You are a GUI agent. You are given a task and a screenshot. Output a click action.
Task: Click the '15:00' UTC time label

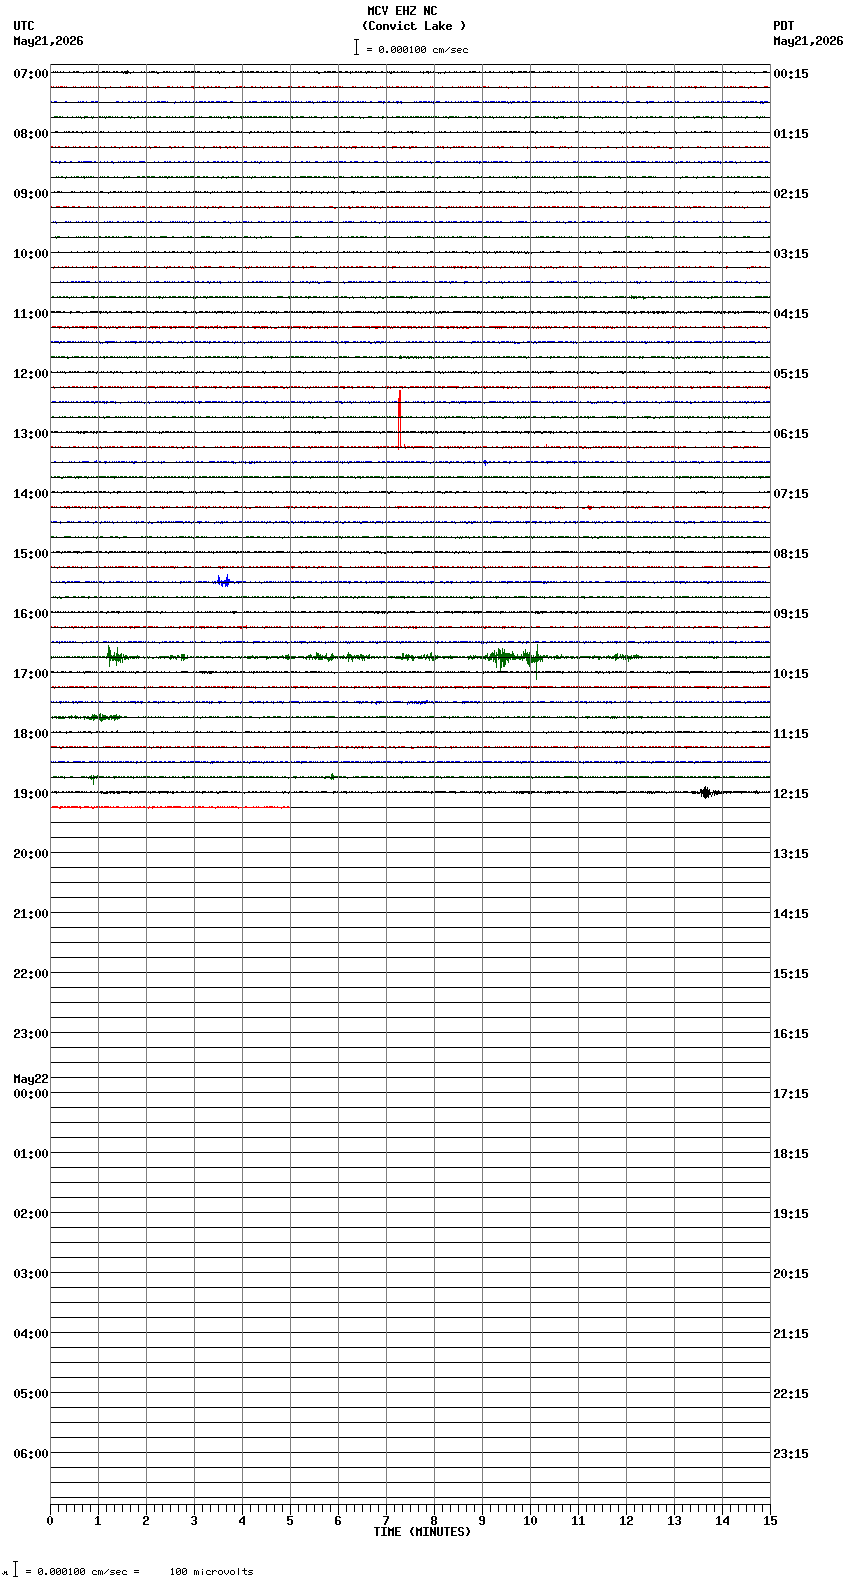(31, 554)
